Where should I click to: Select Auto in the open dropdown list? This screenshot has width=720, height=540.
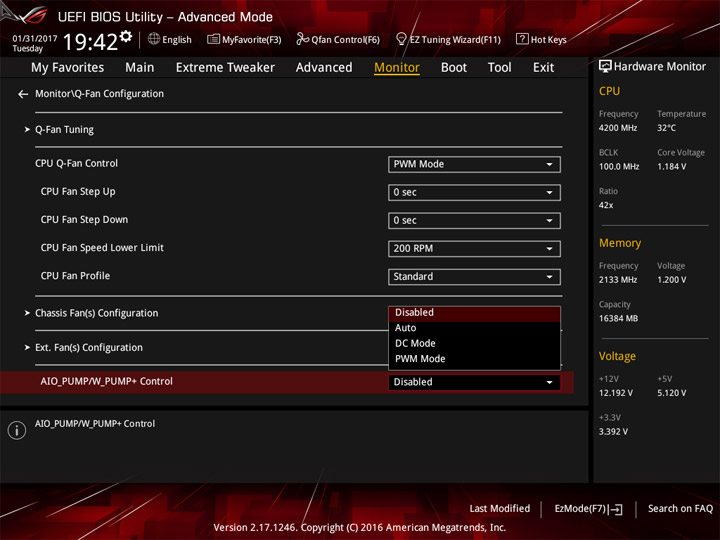[474, 328]
